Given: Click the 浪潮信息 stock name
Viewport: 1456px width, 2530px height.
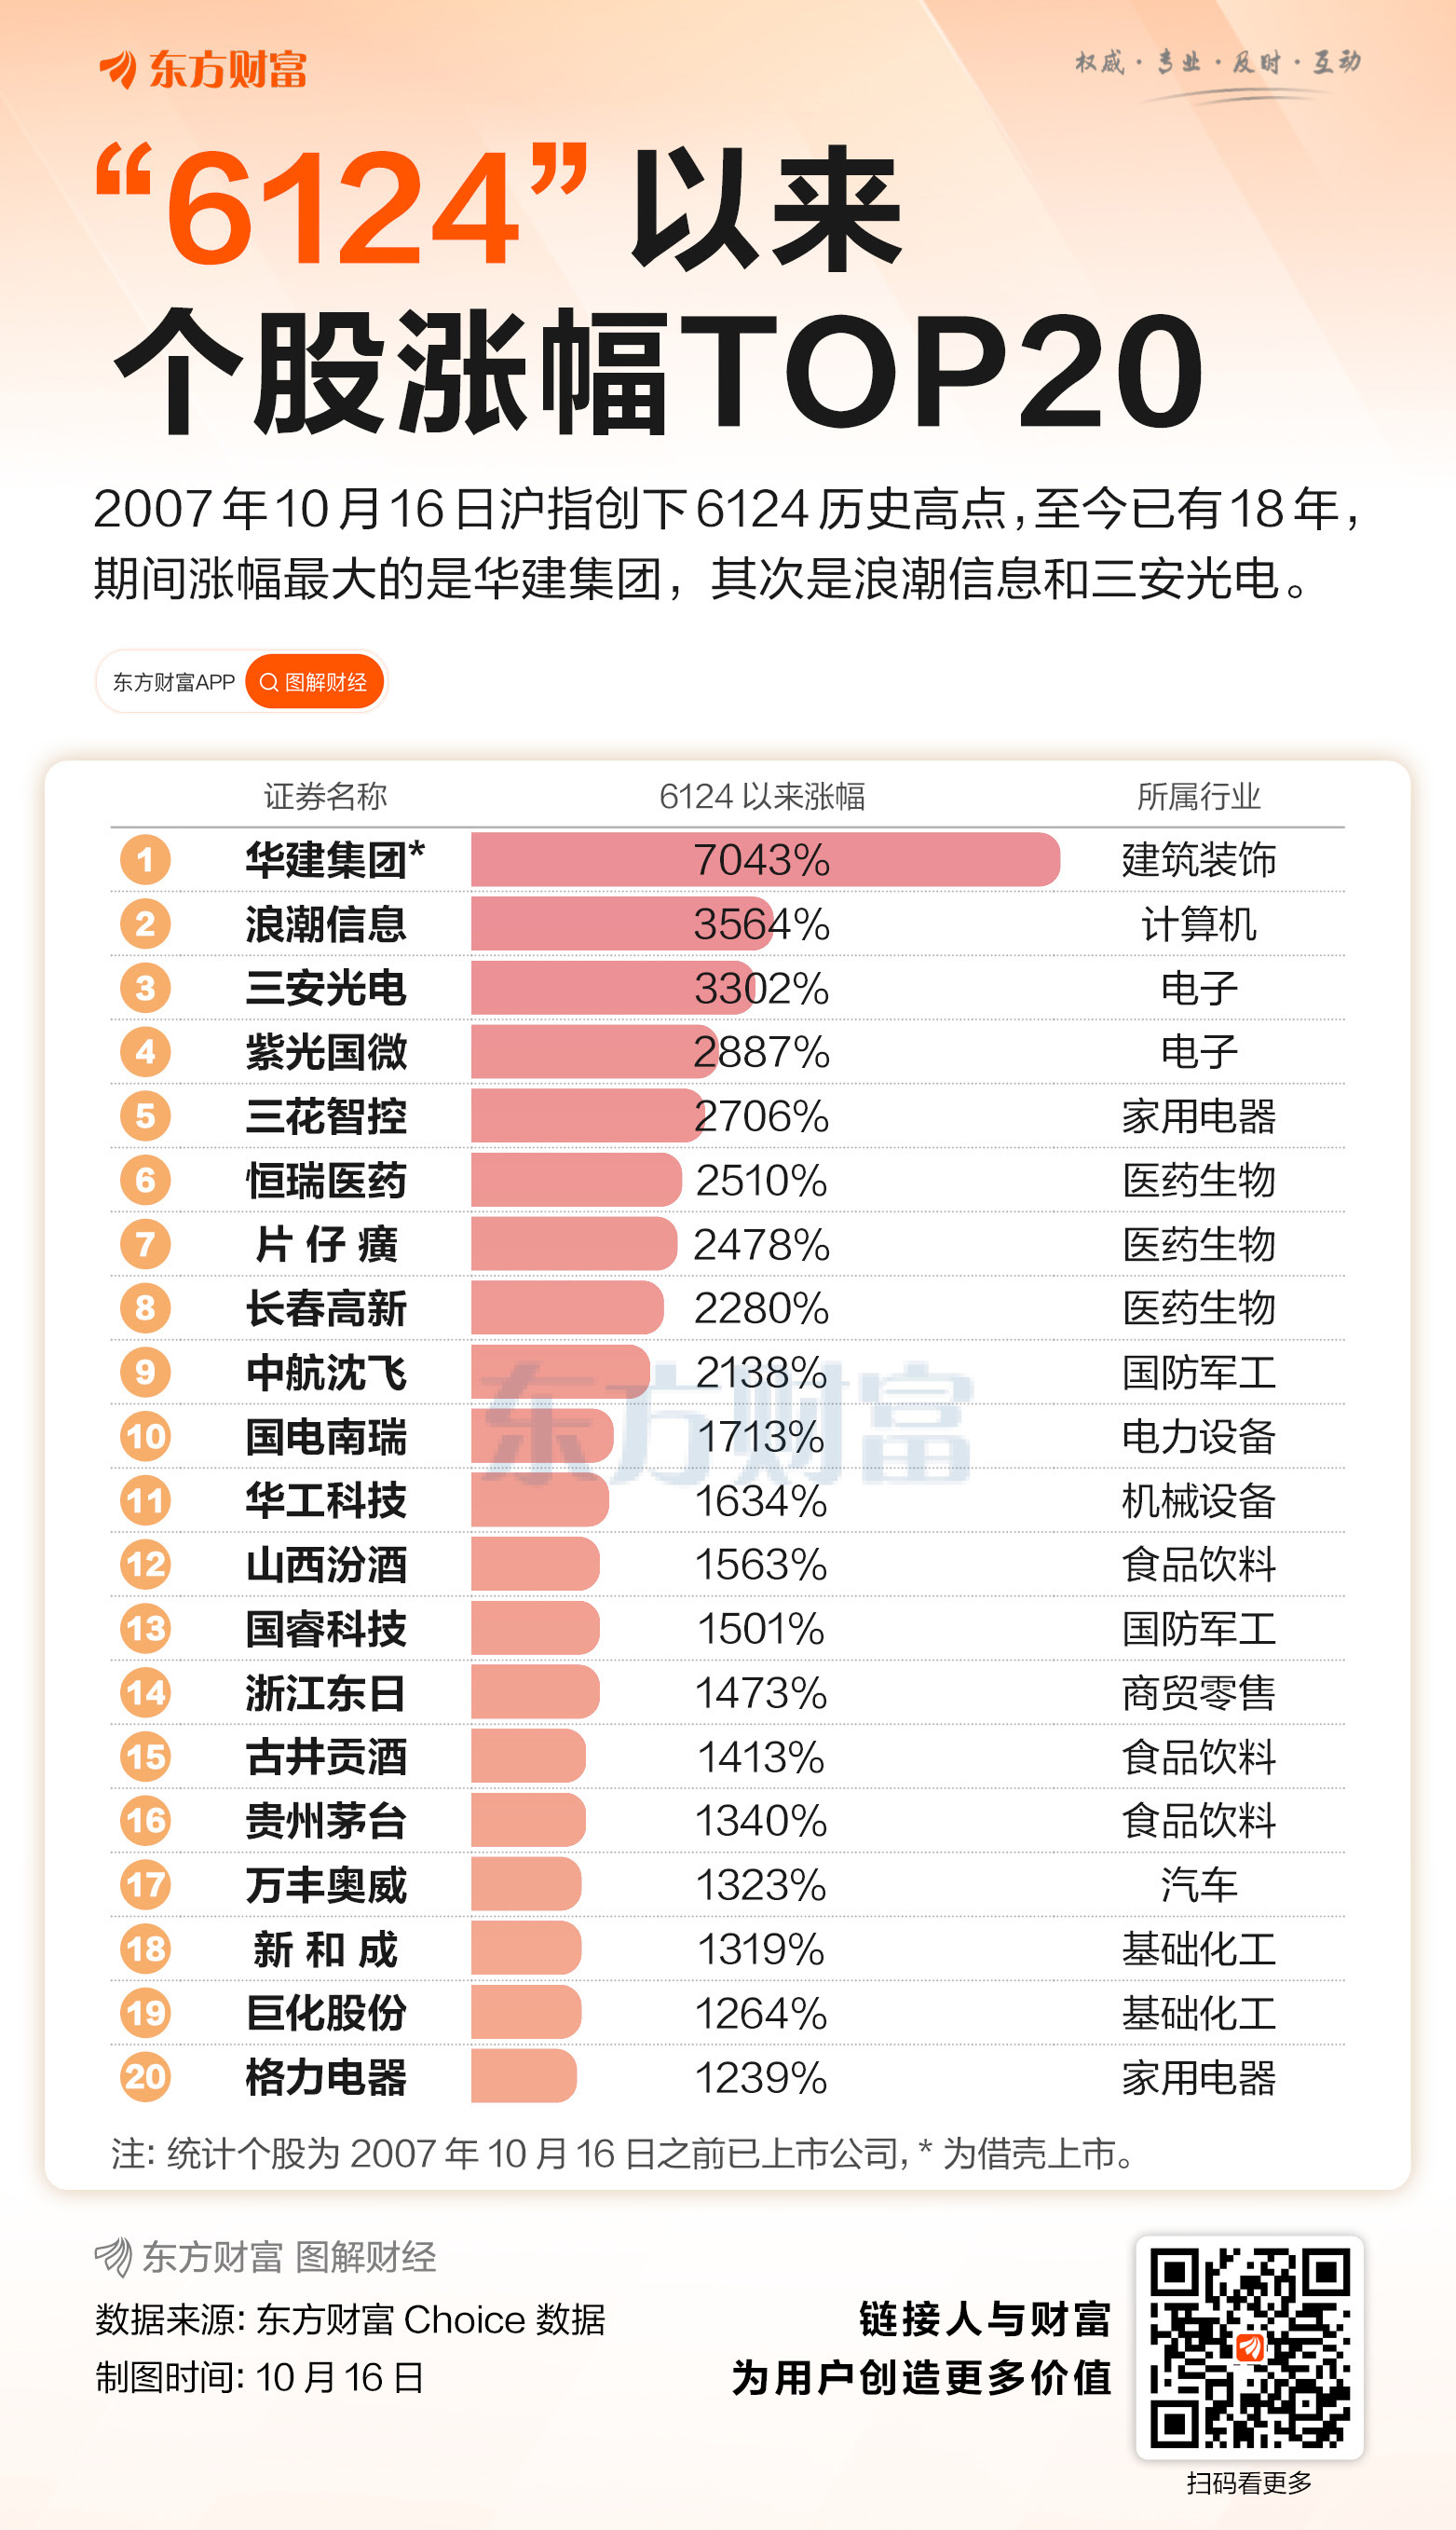Looking at the screenshot, I should coord(326,924).
